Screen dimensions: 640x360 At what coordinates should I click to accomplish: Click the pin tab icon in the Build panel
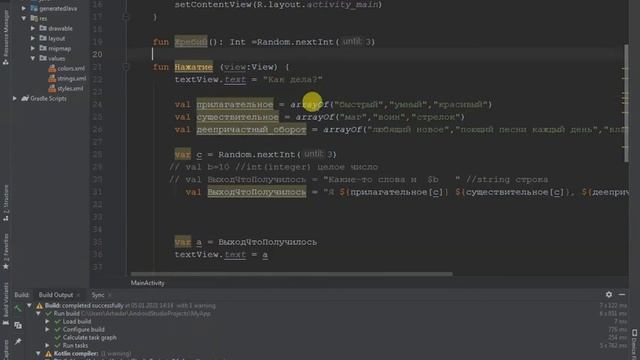pos(18,341)
